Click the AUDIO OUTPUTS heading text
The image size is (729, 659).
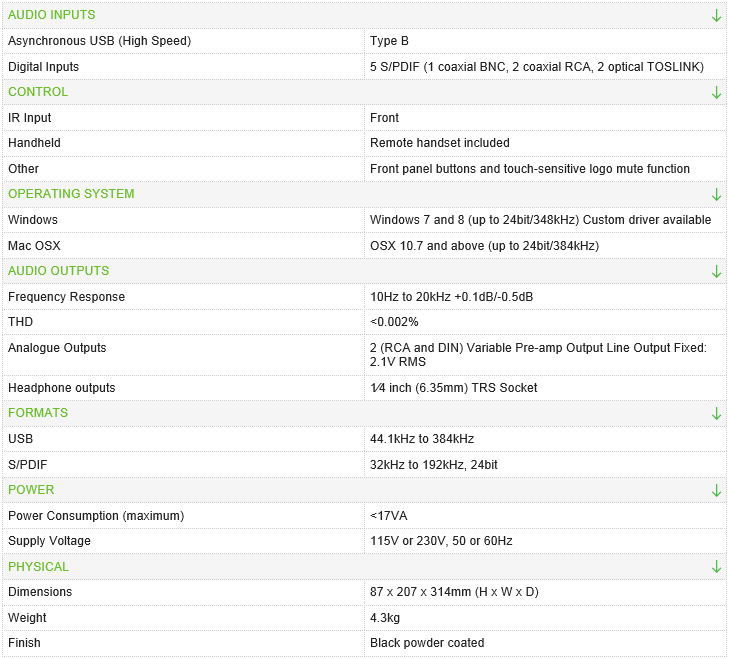(58, 271)
